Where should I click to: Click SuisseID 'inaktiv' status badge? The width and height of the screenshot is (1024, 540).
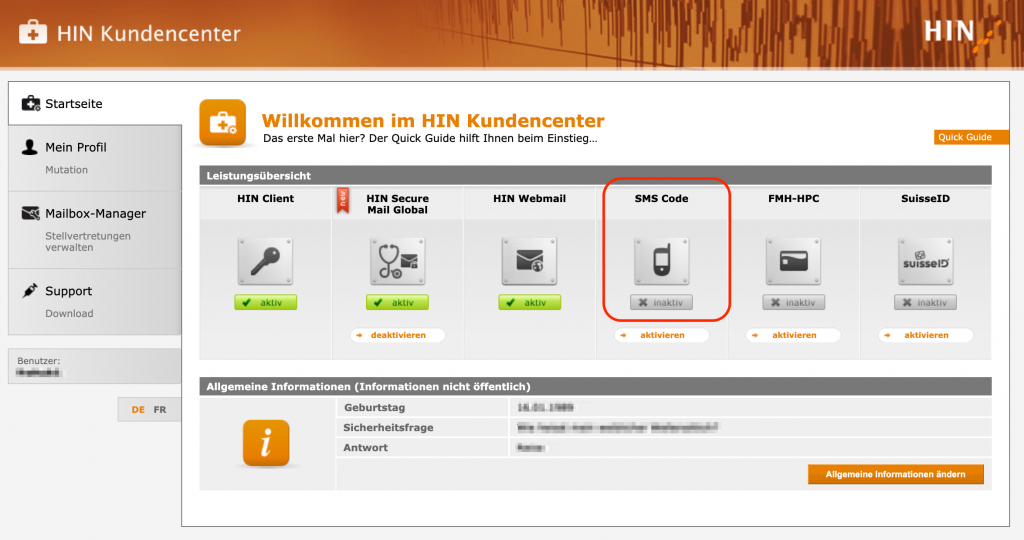click(x=925, y=302)
